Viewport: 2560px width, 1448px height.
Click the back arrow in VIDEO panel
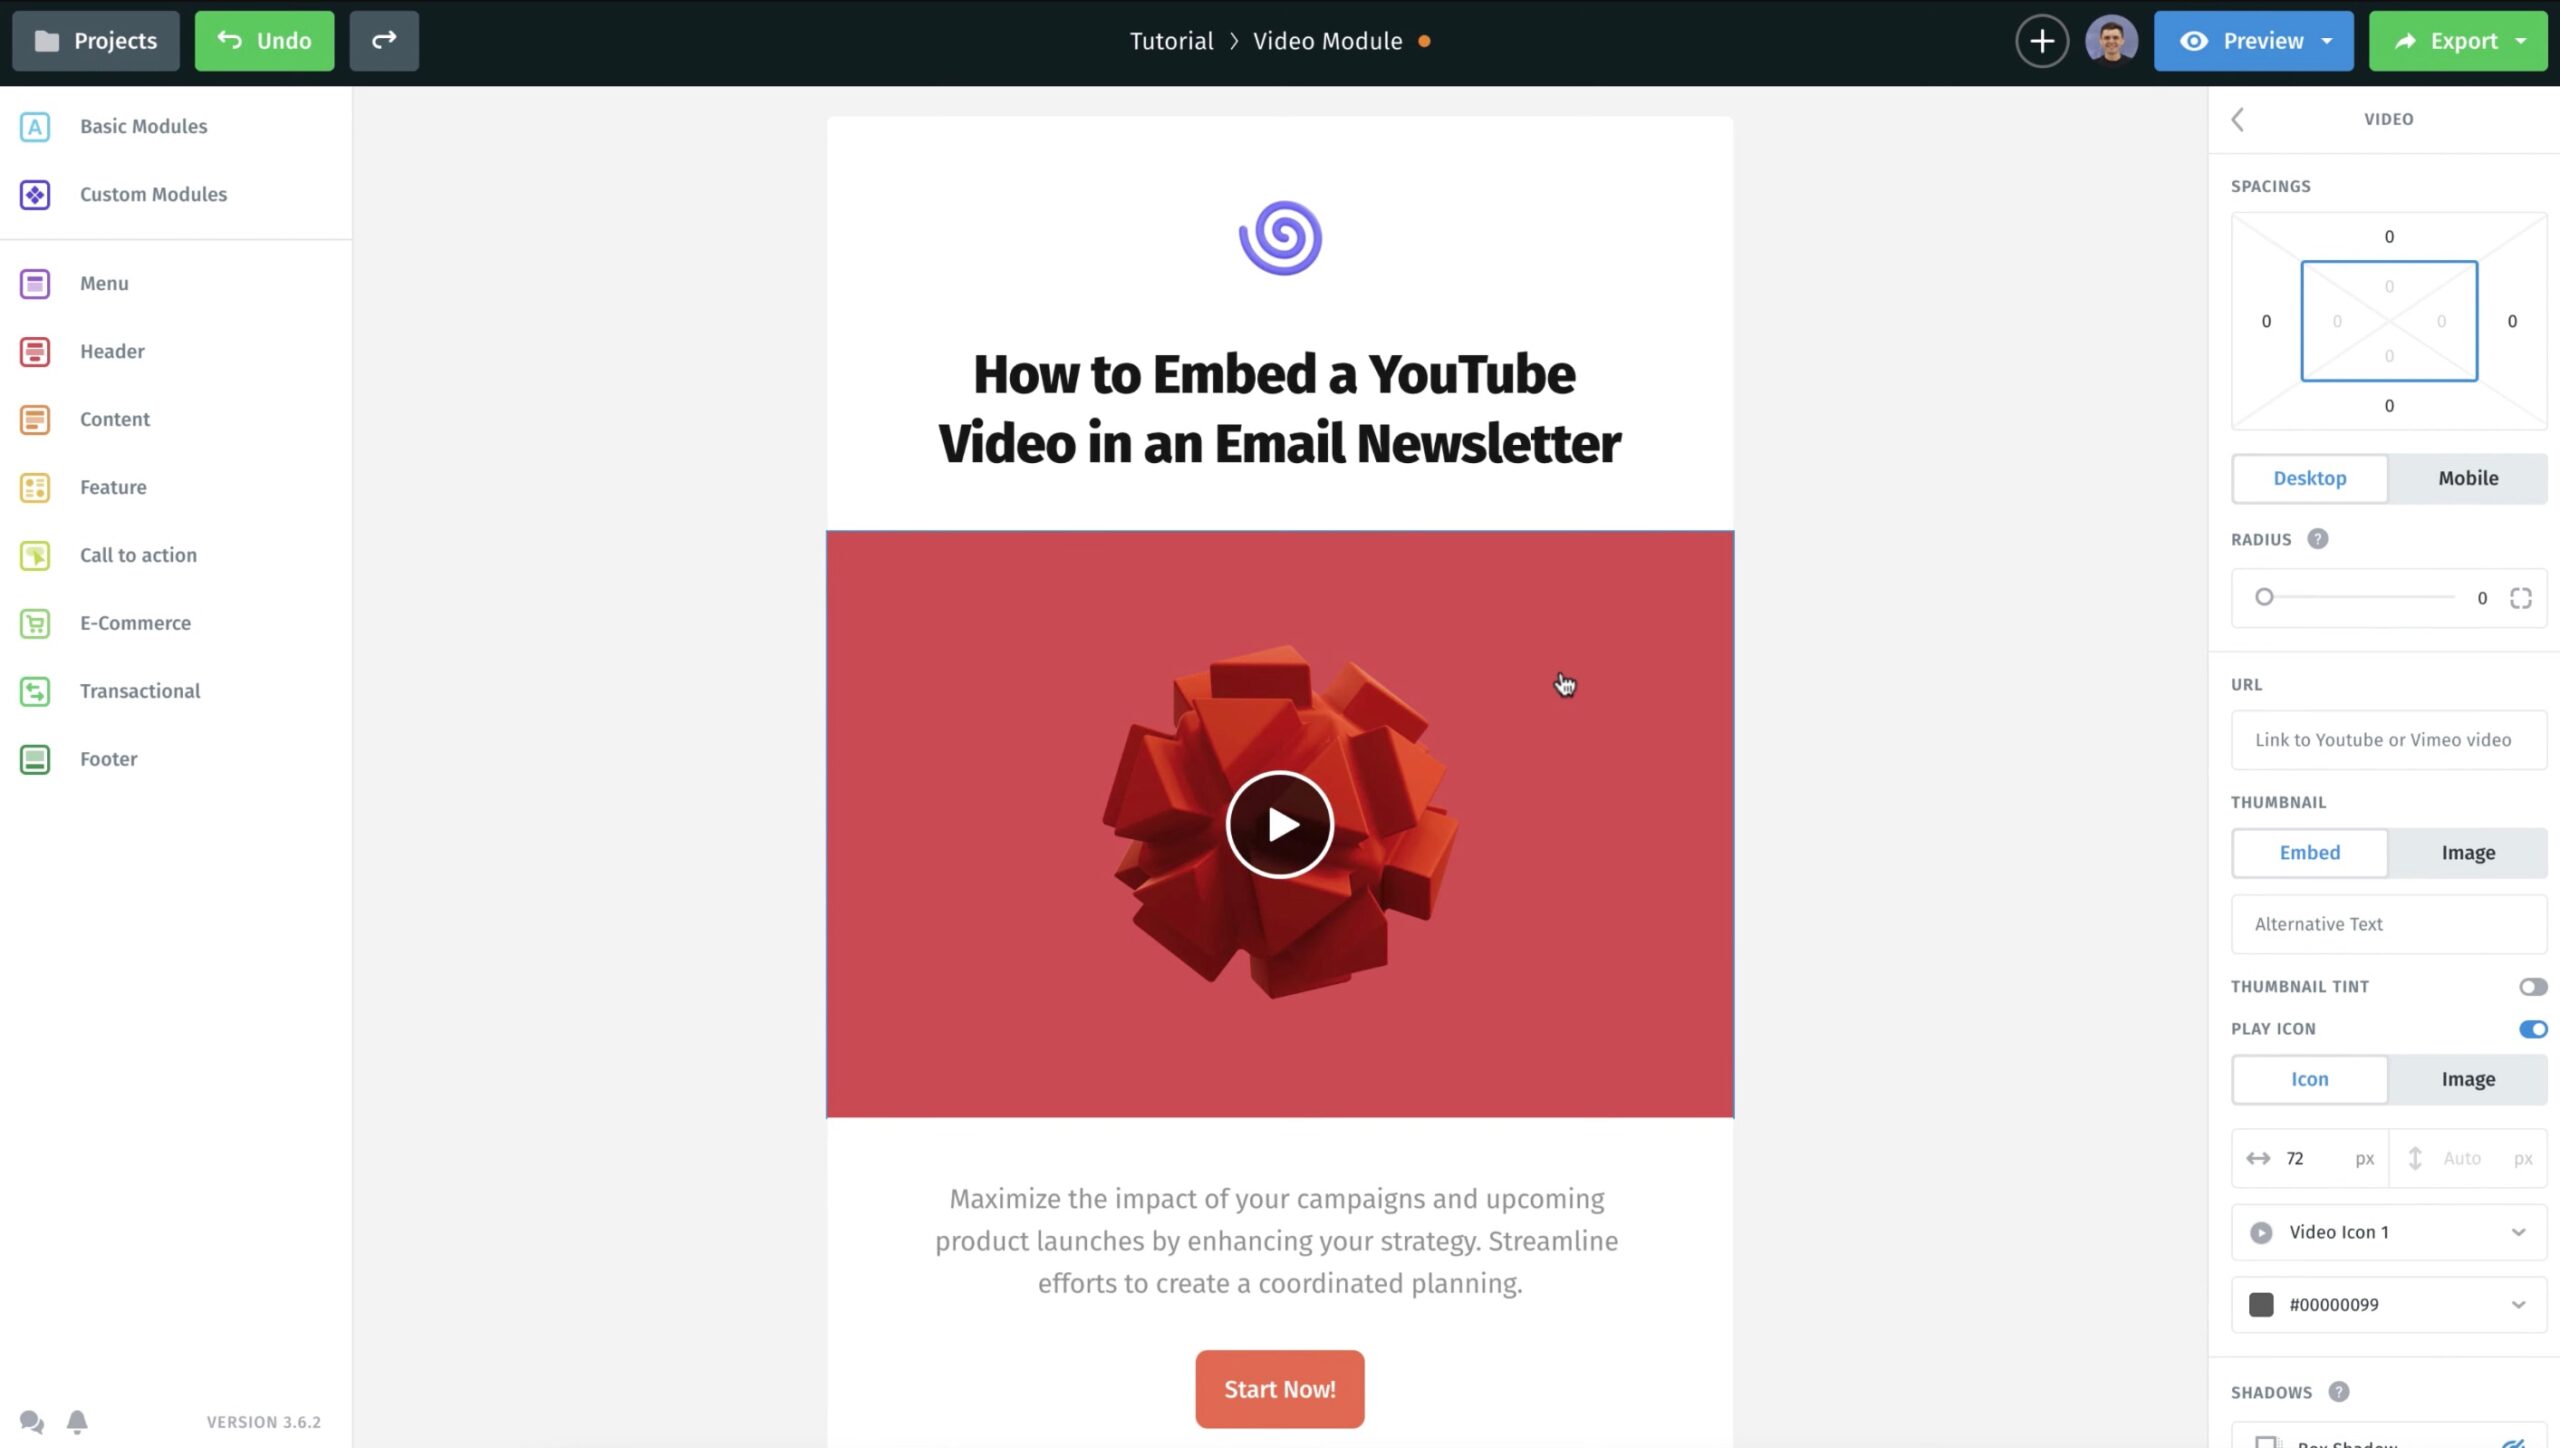click(x=2236, y=118)
